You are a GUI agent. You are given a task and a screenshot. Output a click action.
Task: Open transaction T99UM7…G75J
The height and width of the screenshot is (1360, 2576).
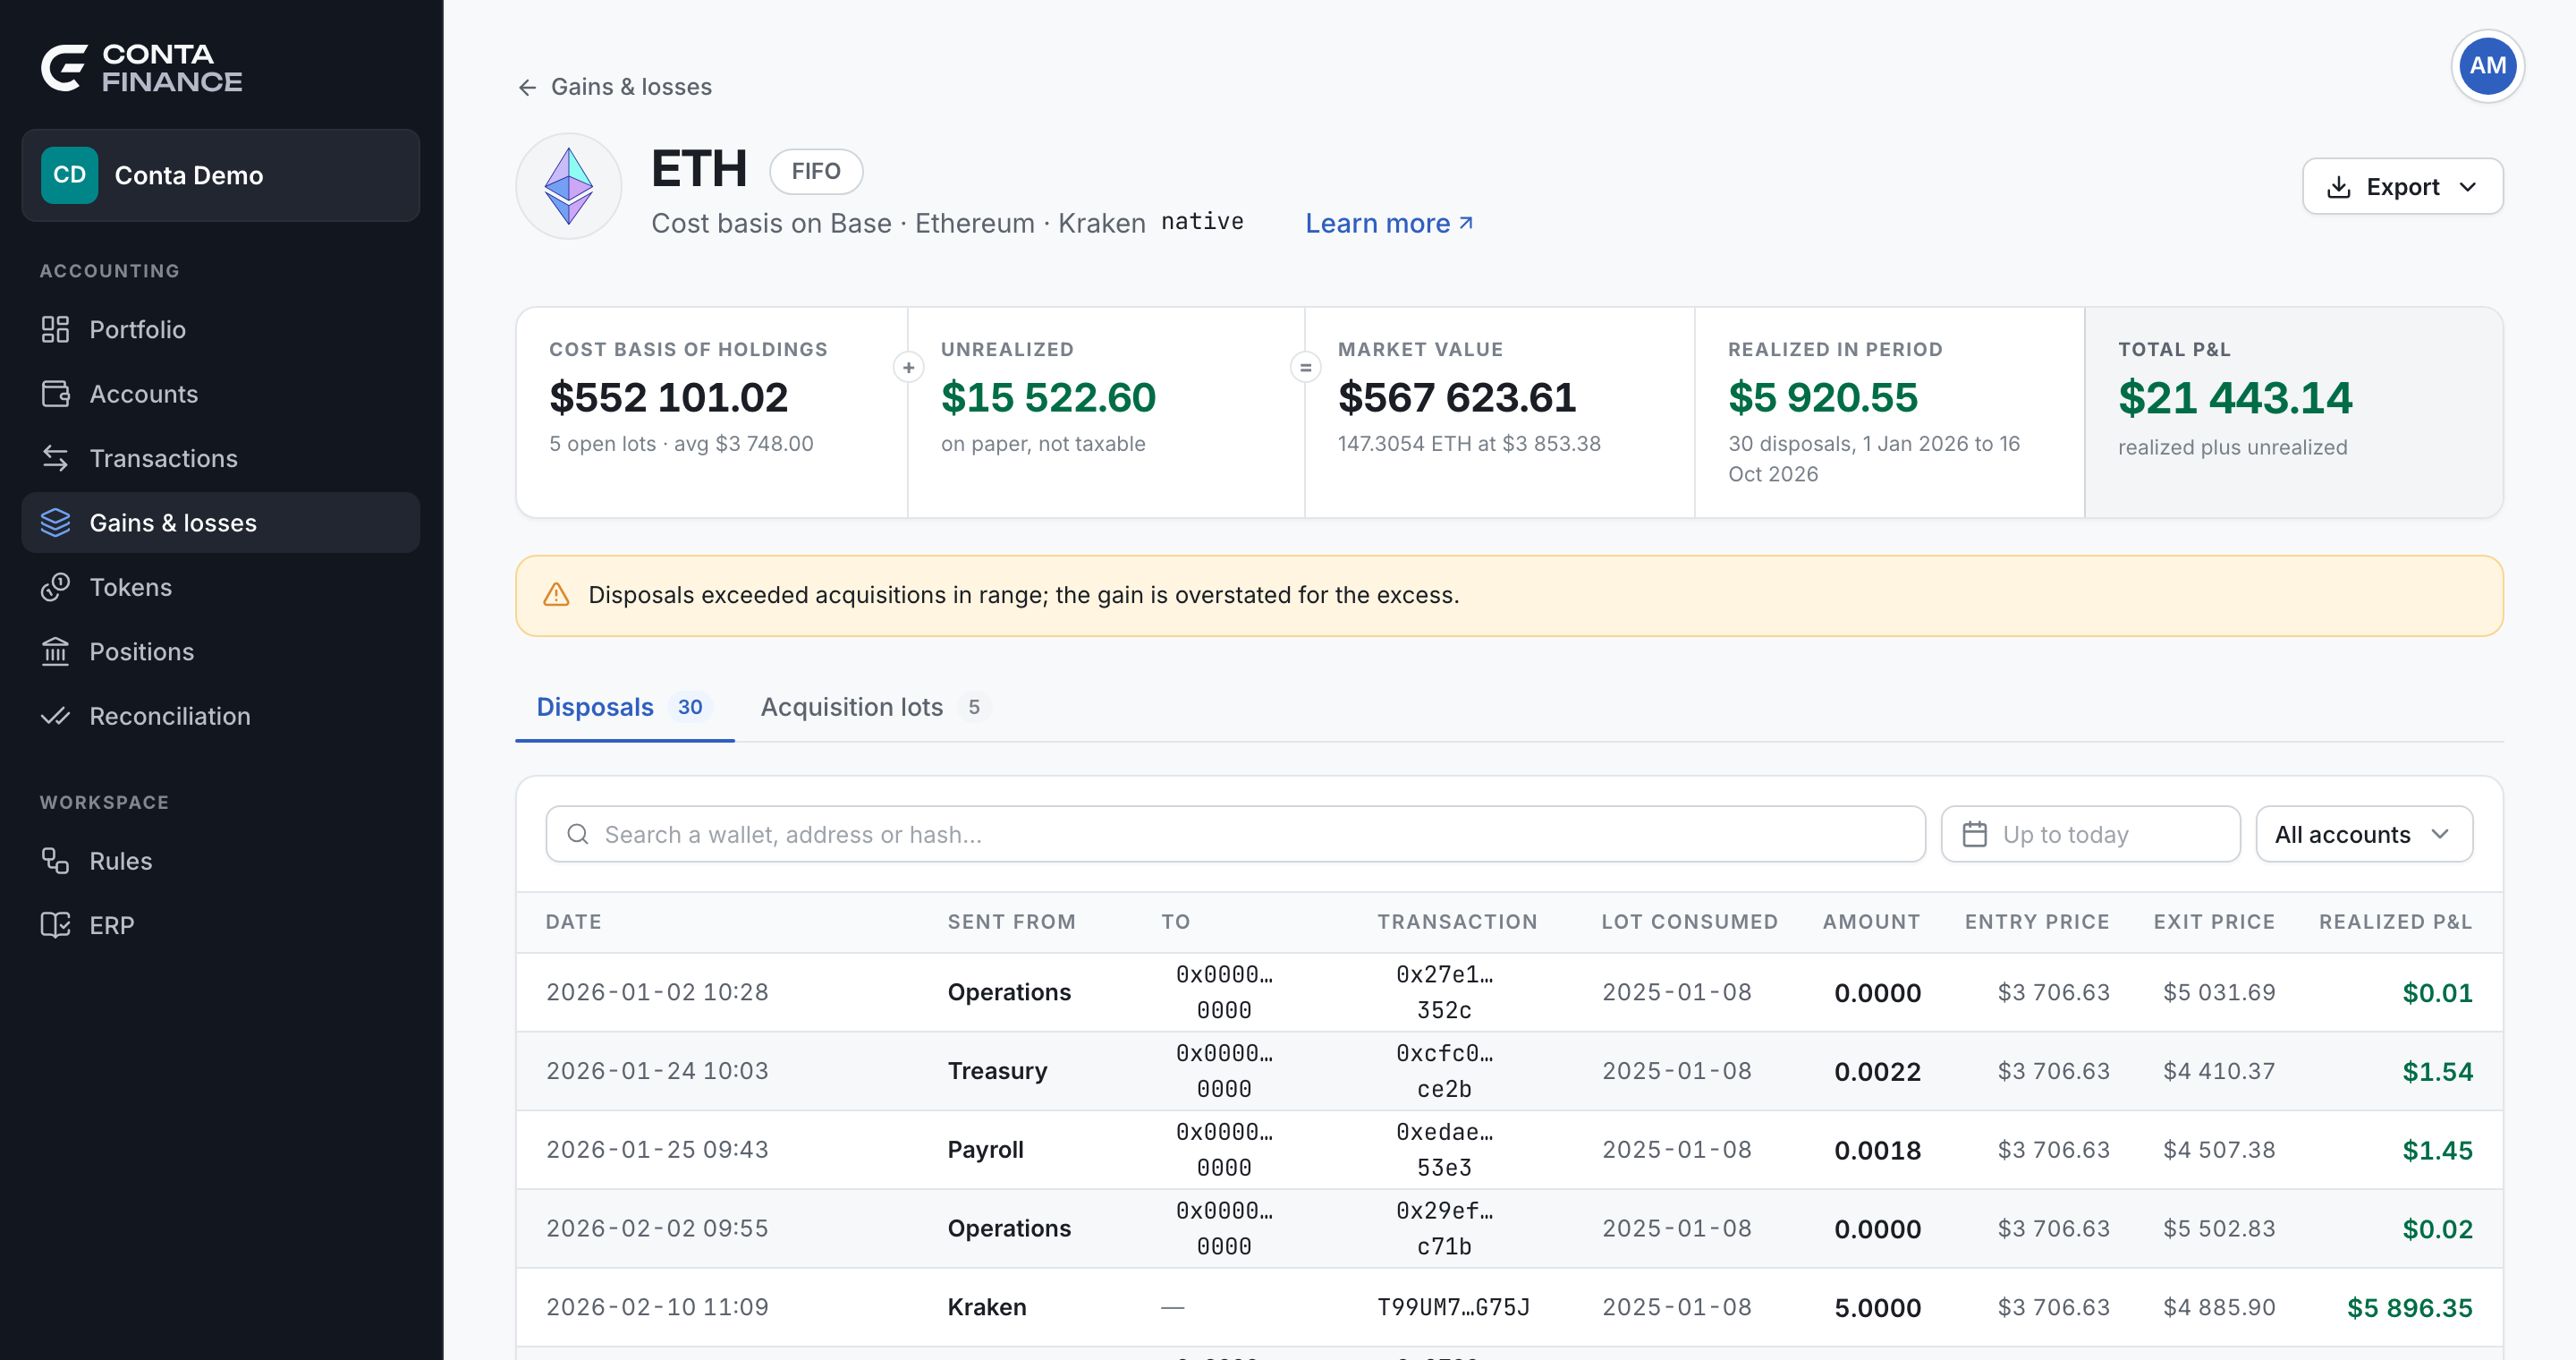(1453, 1307)
